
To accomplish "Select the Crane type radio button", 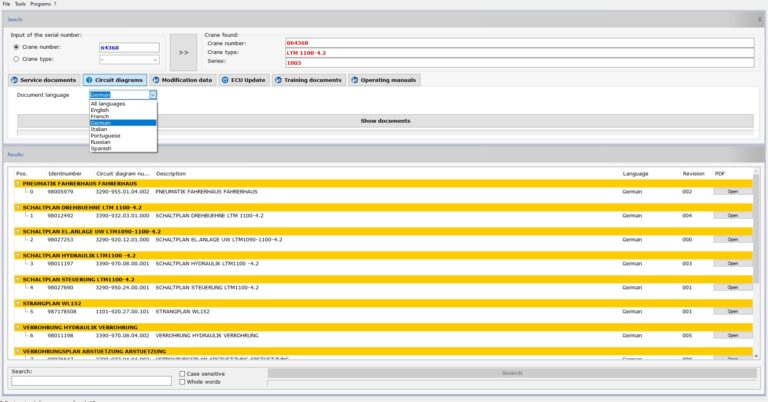I will [15, 59].
